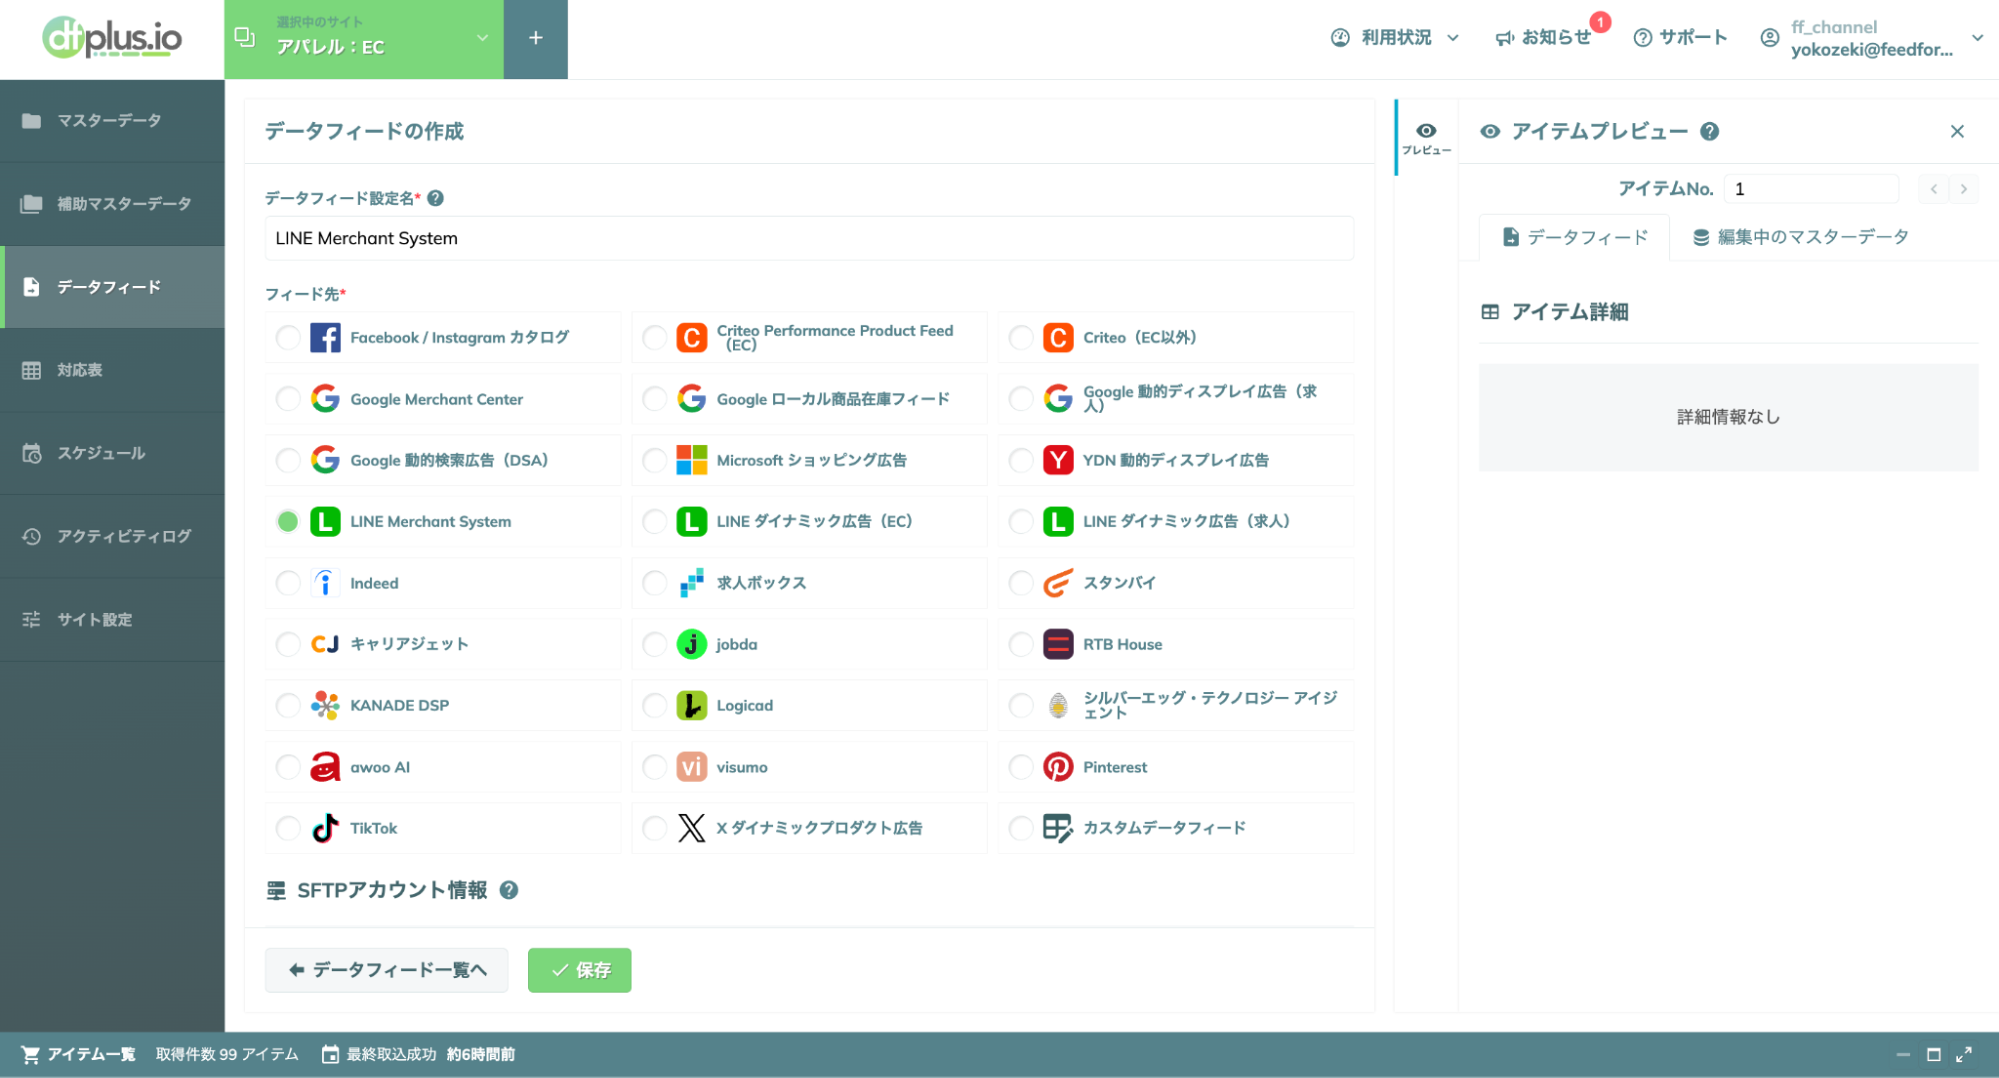Go back via データフィード一覧へ button

point(387,970)
